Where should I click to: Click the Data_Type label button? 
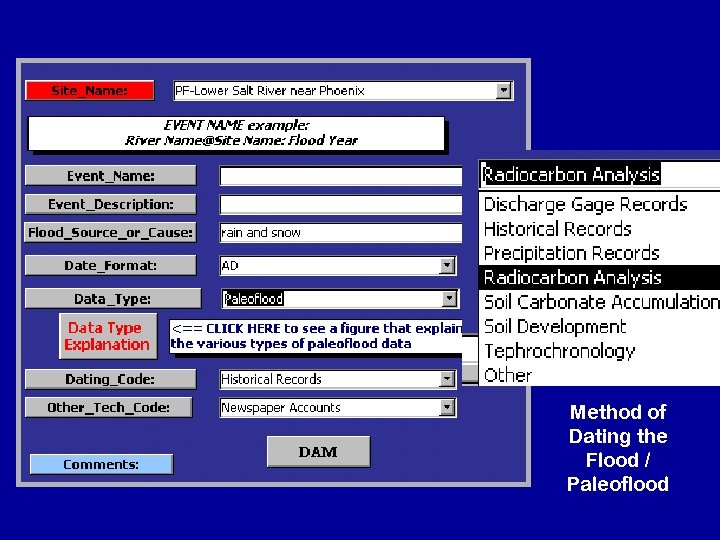113,299
